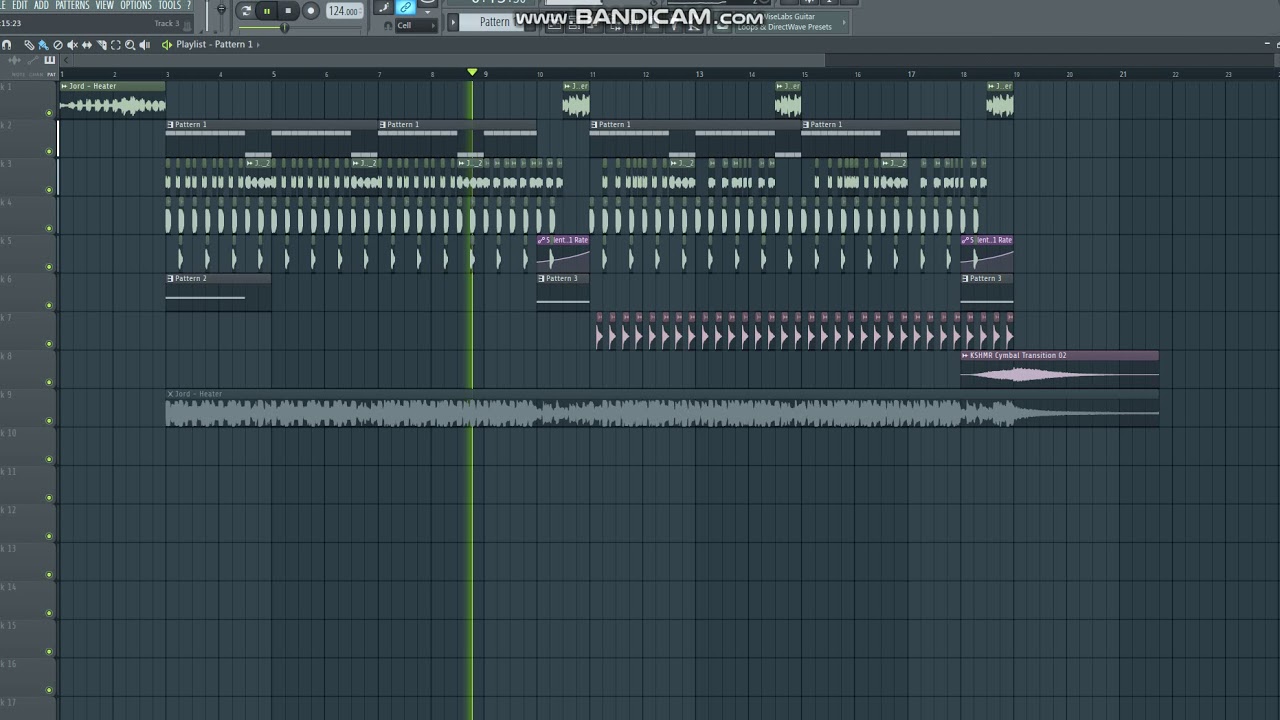Screen dimensions: 1280x720
Task: Toggle pattern/song mode loop button
Action: pyautogui.click(x=246, y=11)
